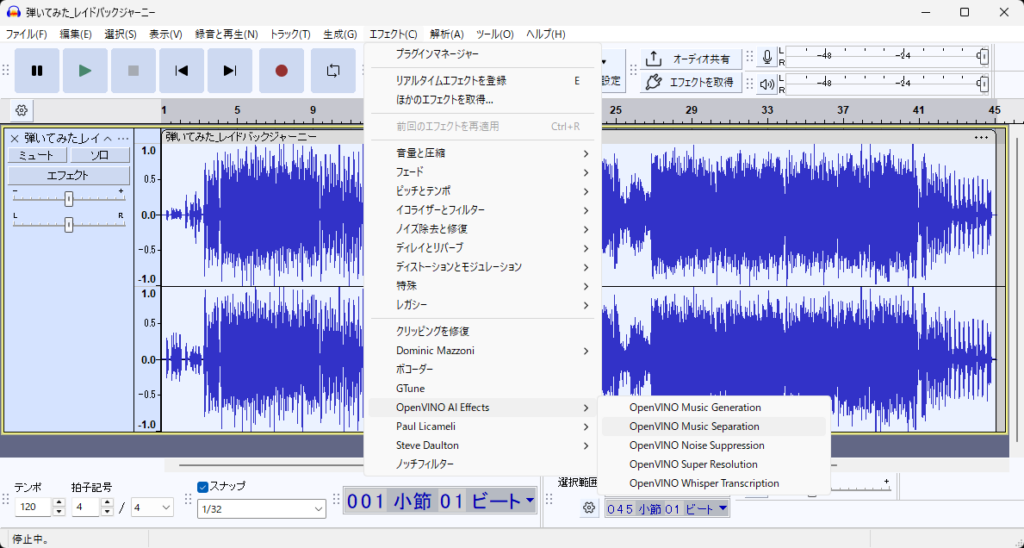Click the Skip to Start button
The height and width of the screenshot is (548, 1024).
pos(181,70)
